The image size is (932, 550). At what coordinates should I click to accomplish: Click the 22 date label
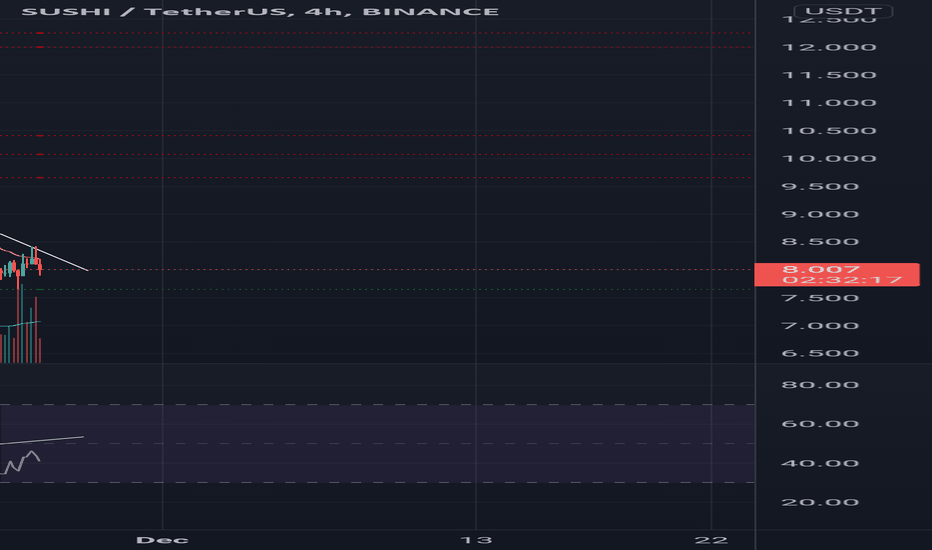click(x=711, y=540)
